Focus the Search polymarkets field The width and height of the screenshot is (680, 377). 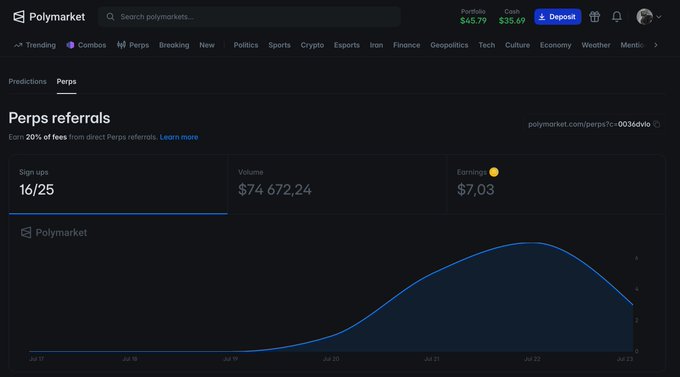point(249,17)
